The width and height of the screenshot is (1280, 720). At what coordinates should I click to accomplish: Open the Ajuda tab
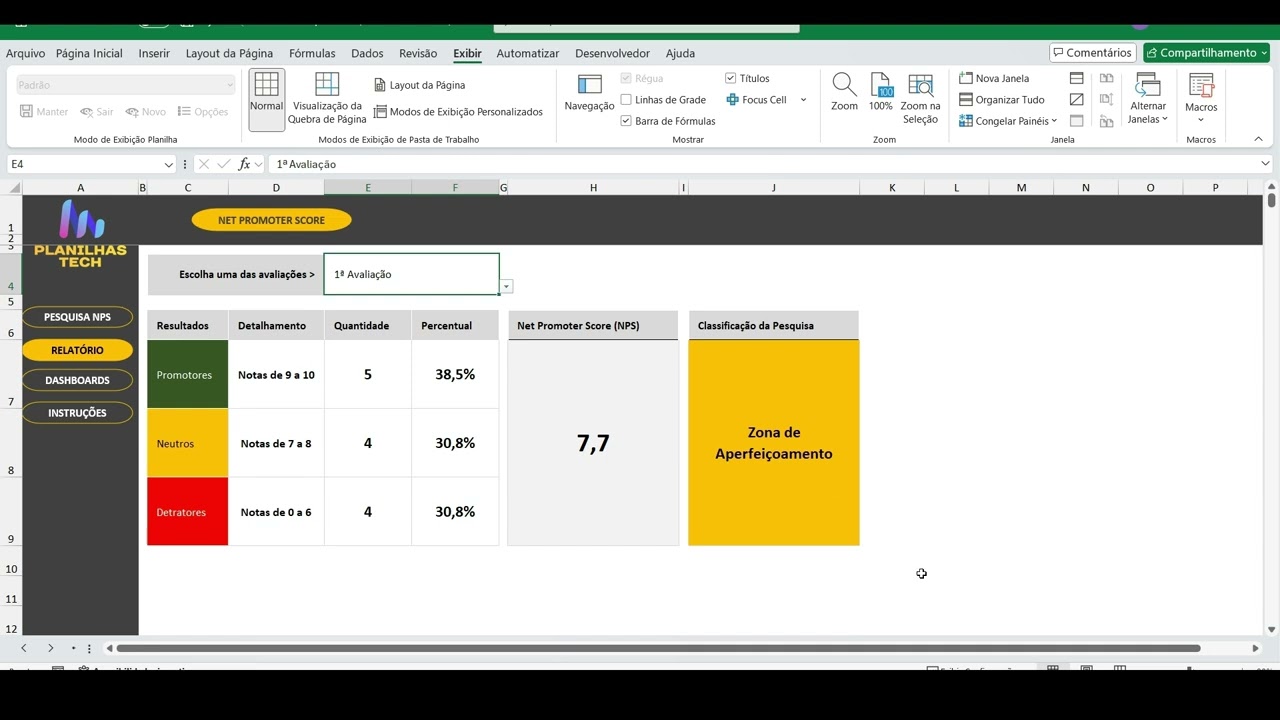[x=680, y=53]
